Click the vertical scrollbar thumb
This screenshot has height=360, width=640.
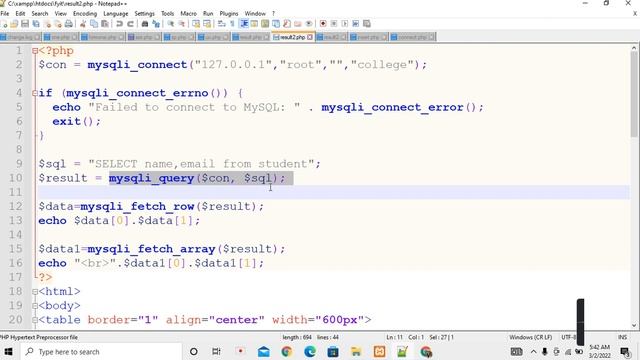(x=634, y=94)
